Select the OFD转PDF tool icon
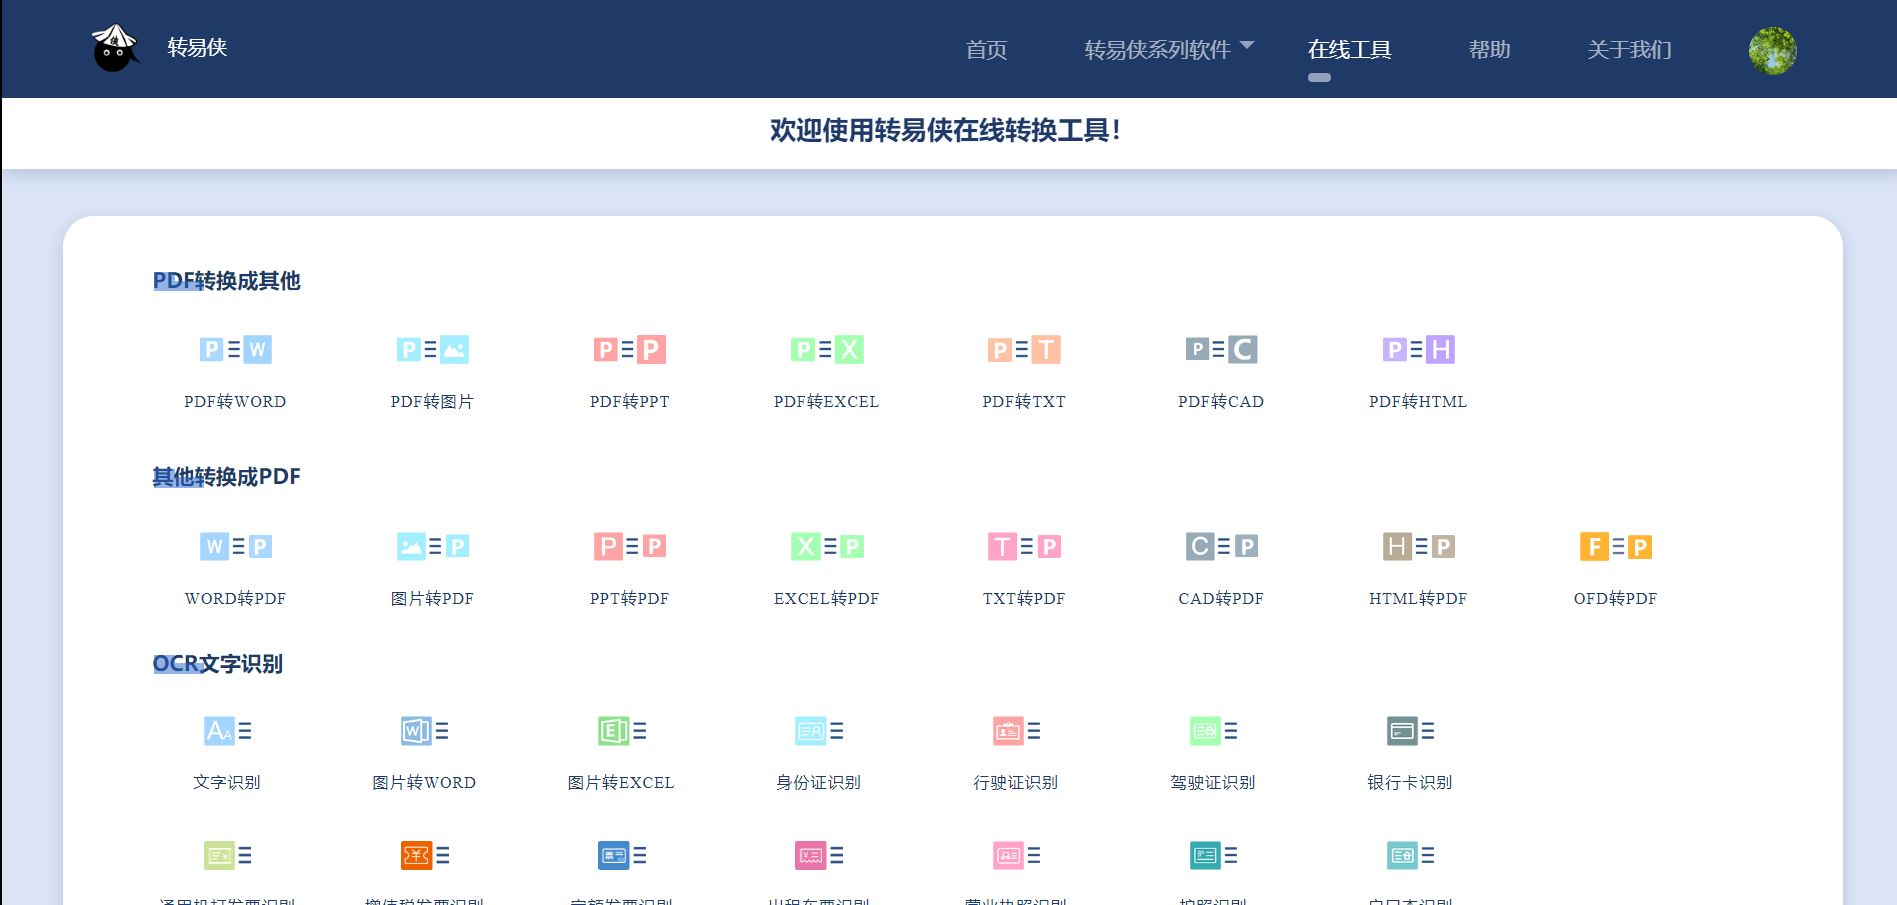Screen dimensions: 1897x905 [x=1615, y=547]
